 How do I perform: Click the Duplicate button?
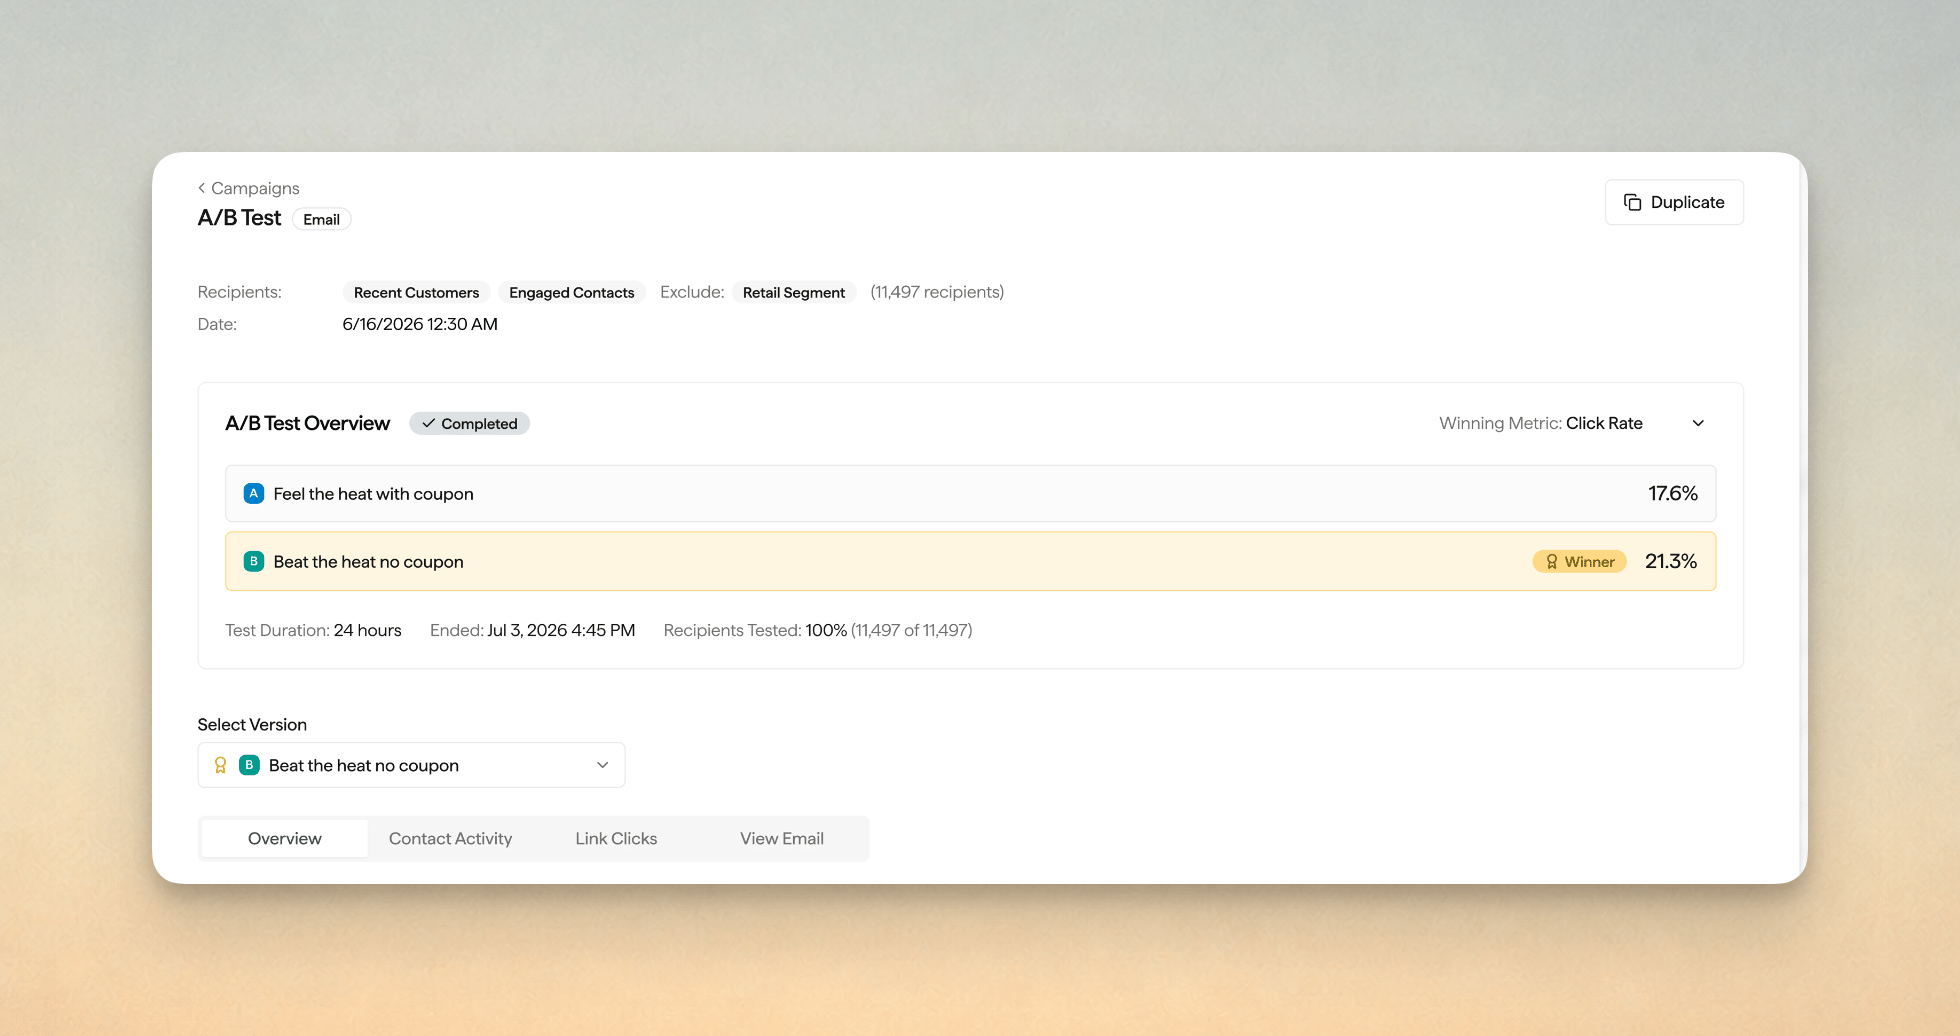(x=1674, y=202)
